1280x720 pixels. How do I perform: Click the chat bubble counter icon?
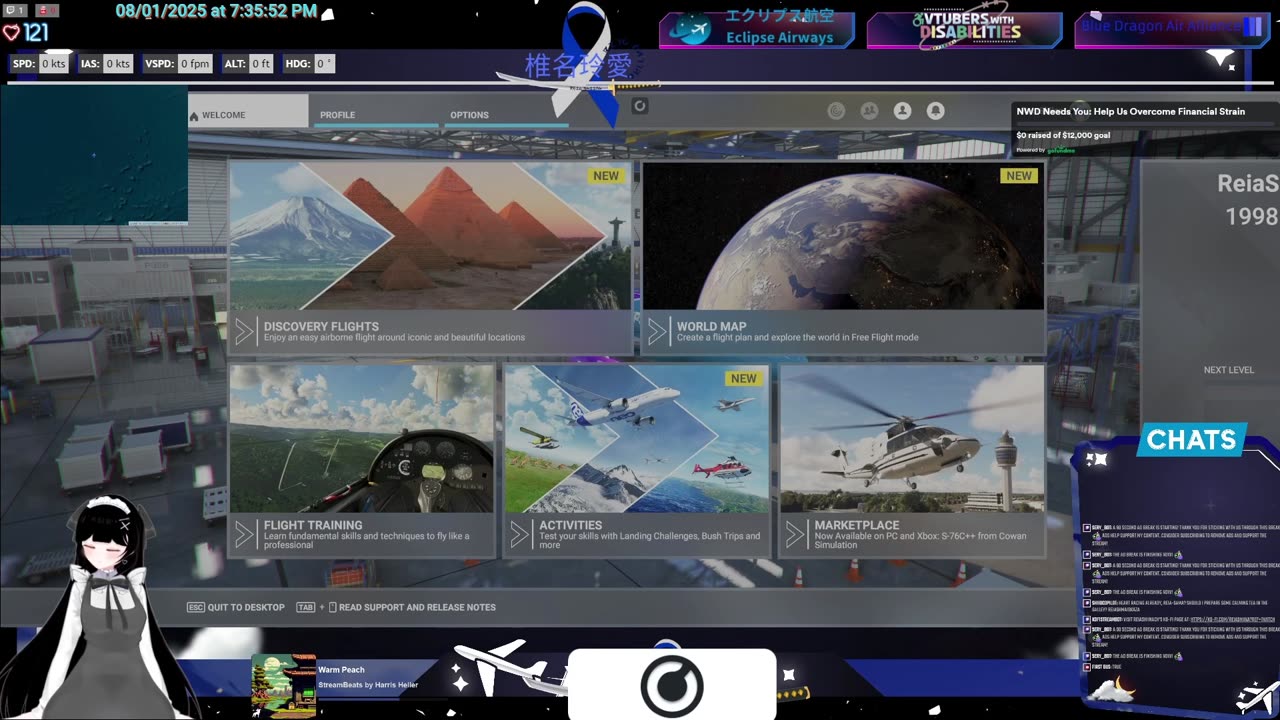[14, 10]
